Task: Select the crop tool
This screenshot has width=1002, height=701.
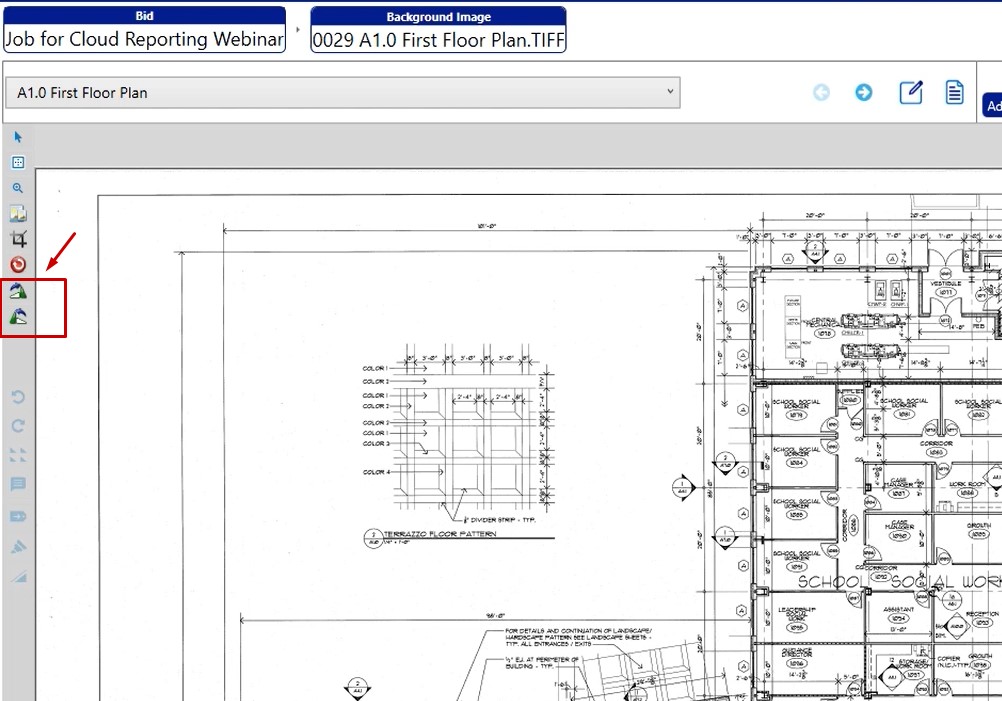Action: coord(18,239)
